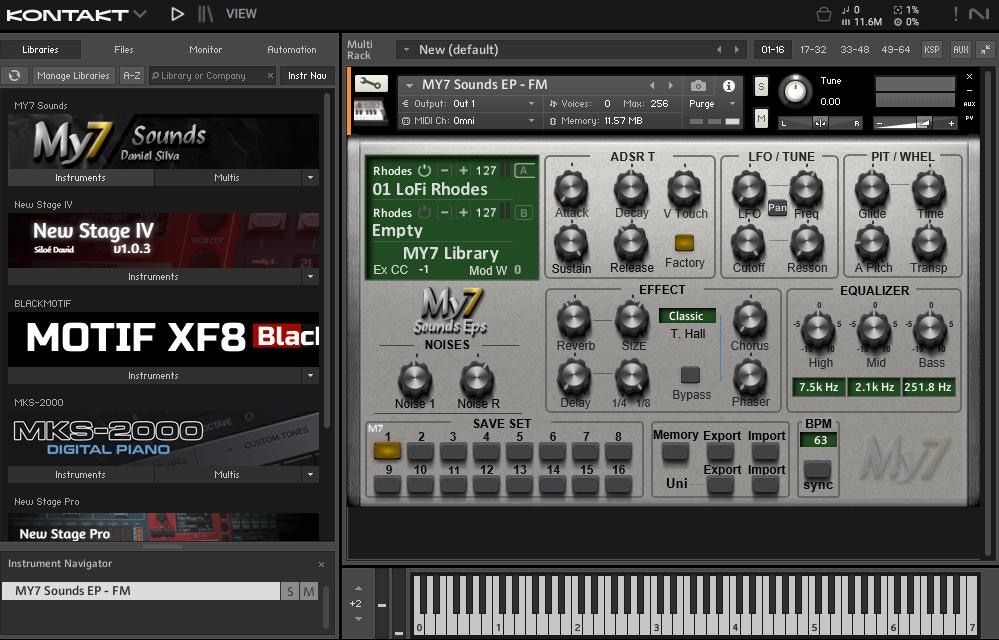Image resolution: width=999 pixels, height=640 pixels.
Task: Click the refresh libraries icon
Action: click(x=14, y=76)
